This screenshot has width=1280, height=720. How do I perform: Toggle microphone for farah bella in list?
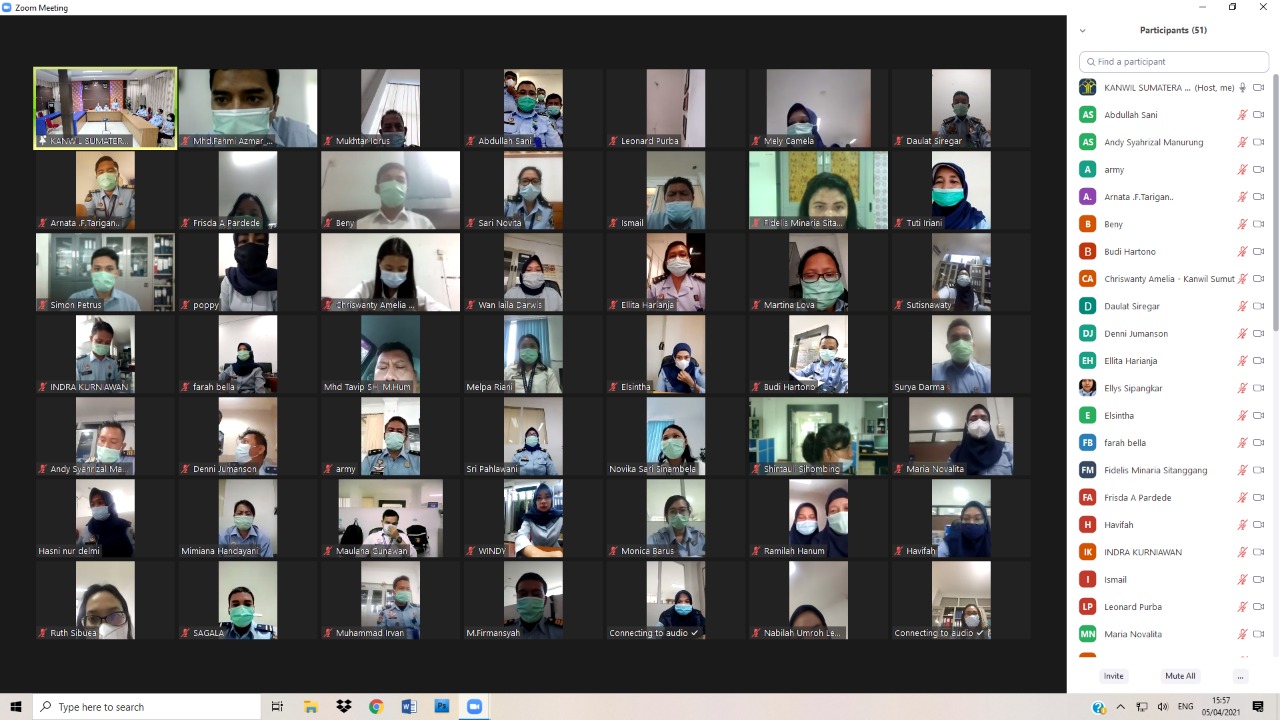(x=1242, y=443)
